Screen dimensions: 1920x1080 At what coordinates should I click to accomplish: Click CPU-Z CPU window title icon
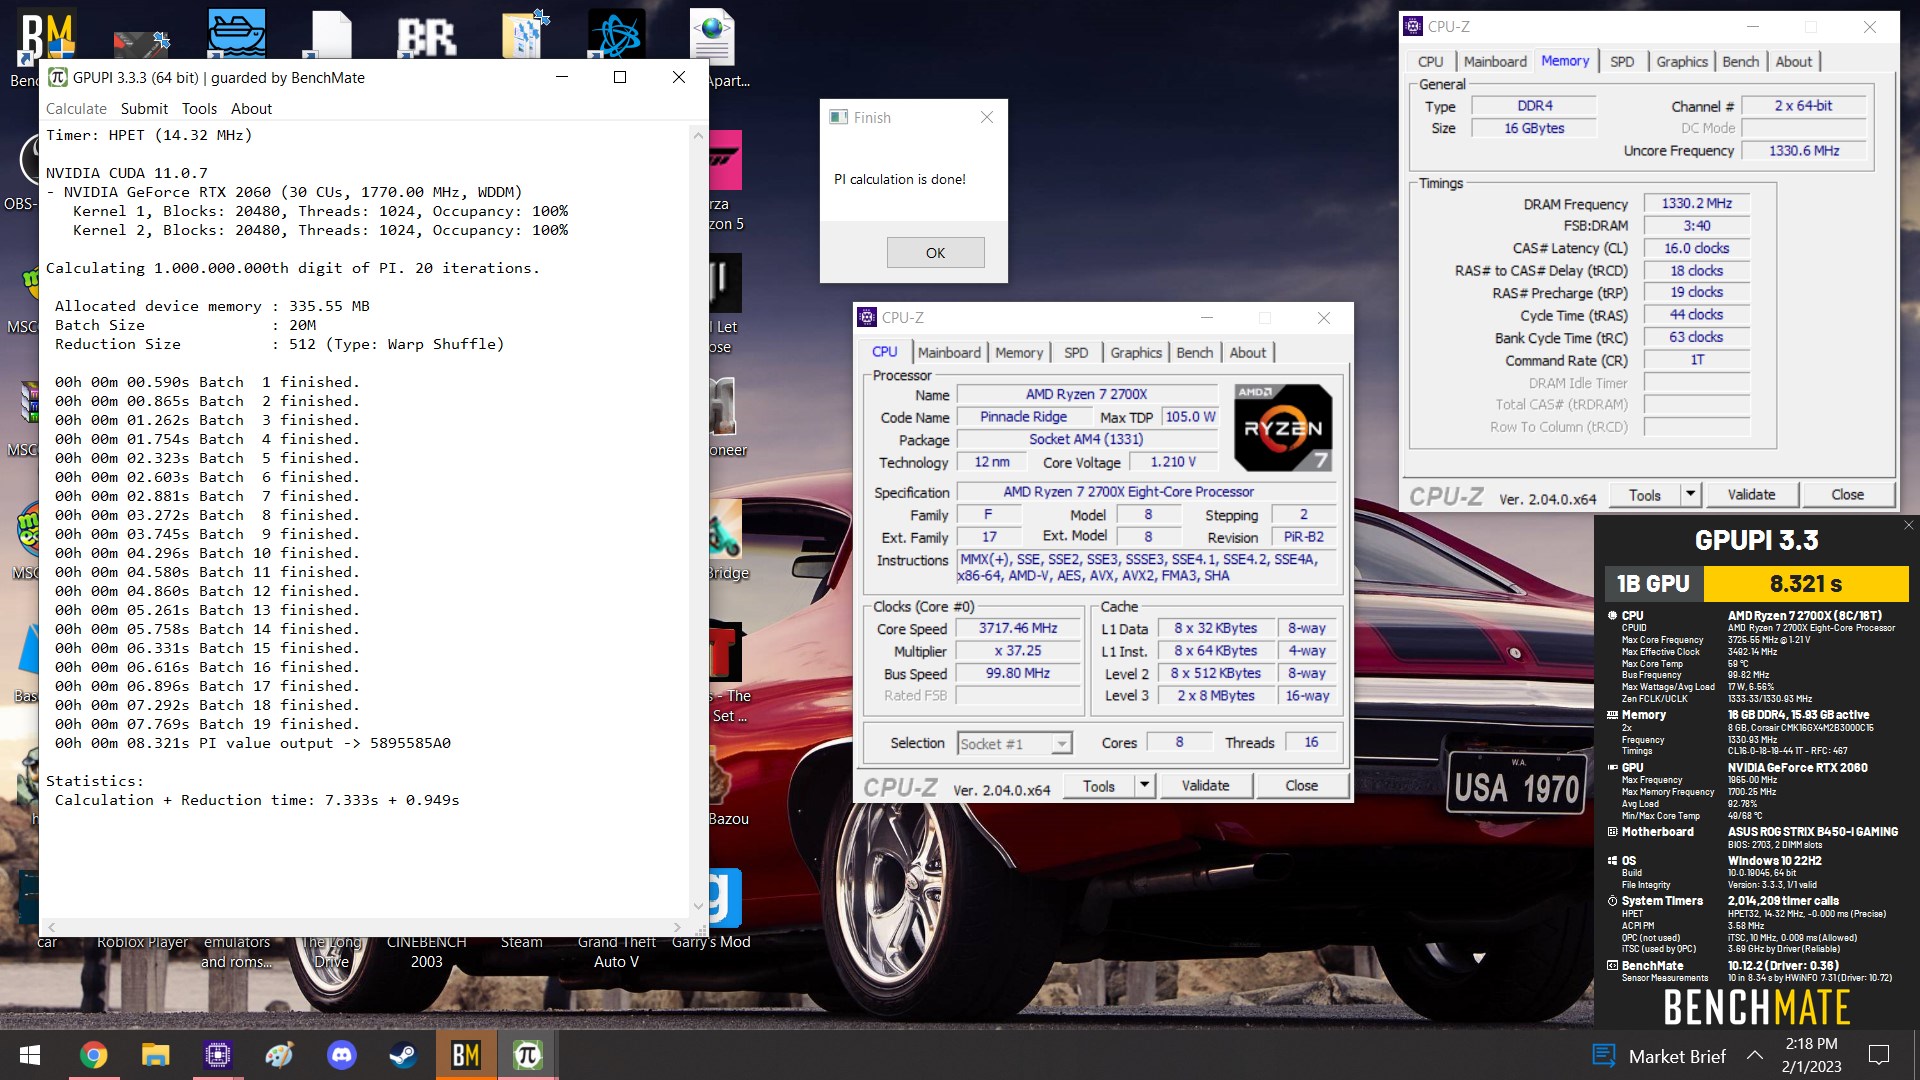[867, 317]
